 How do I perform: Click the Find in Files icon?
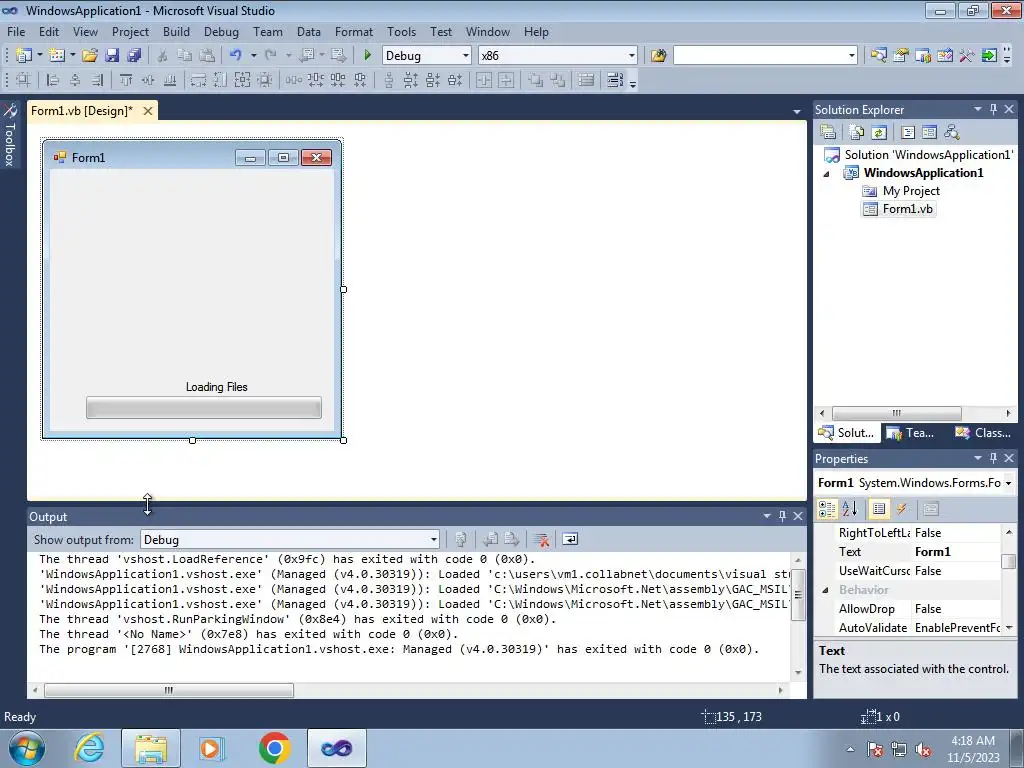[x=658, y=56]
